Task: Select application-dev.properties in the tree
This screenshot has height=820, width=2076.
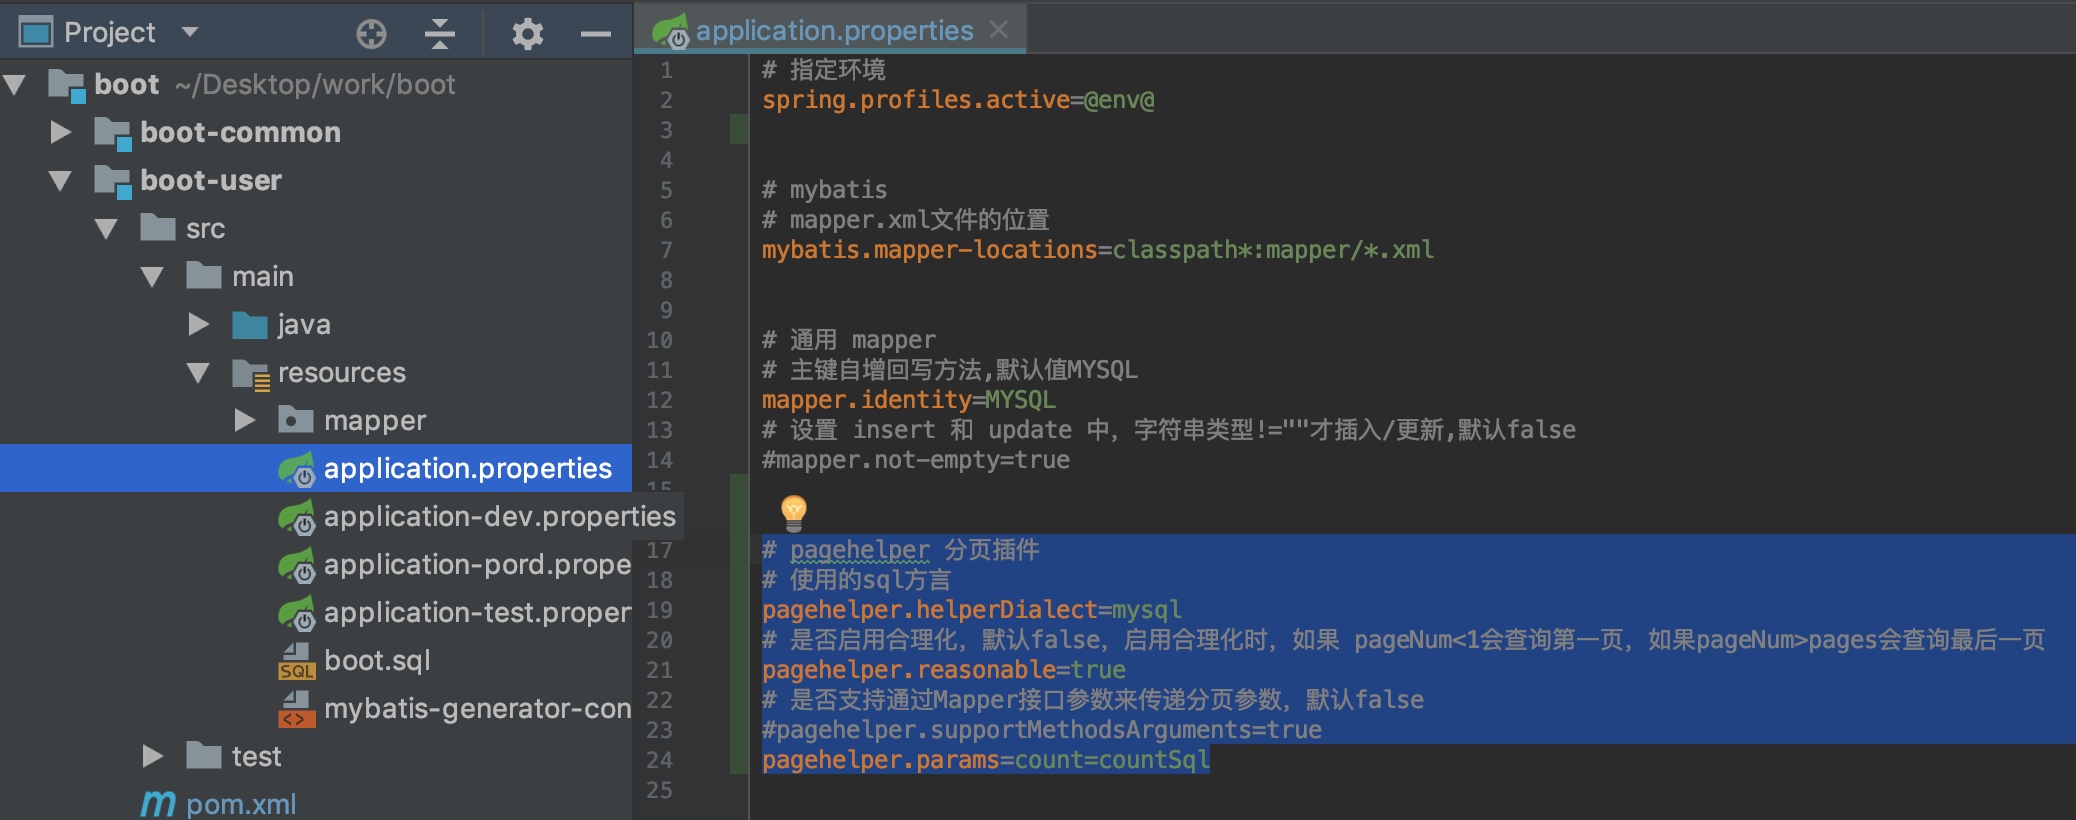Action: click(498, 516)
